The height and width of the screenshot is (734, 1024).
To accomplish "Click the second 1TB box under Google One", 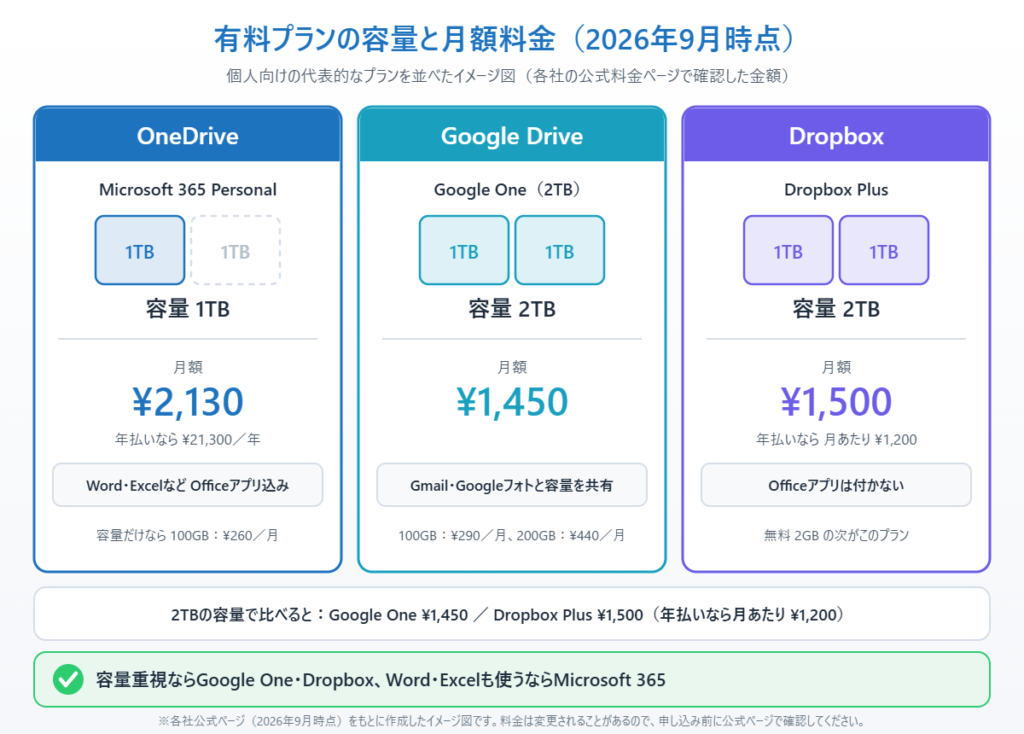I will pyautogui.click(x=560, y=251).
